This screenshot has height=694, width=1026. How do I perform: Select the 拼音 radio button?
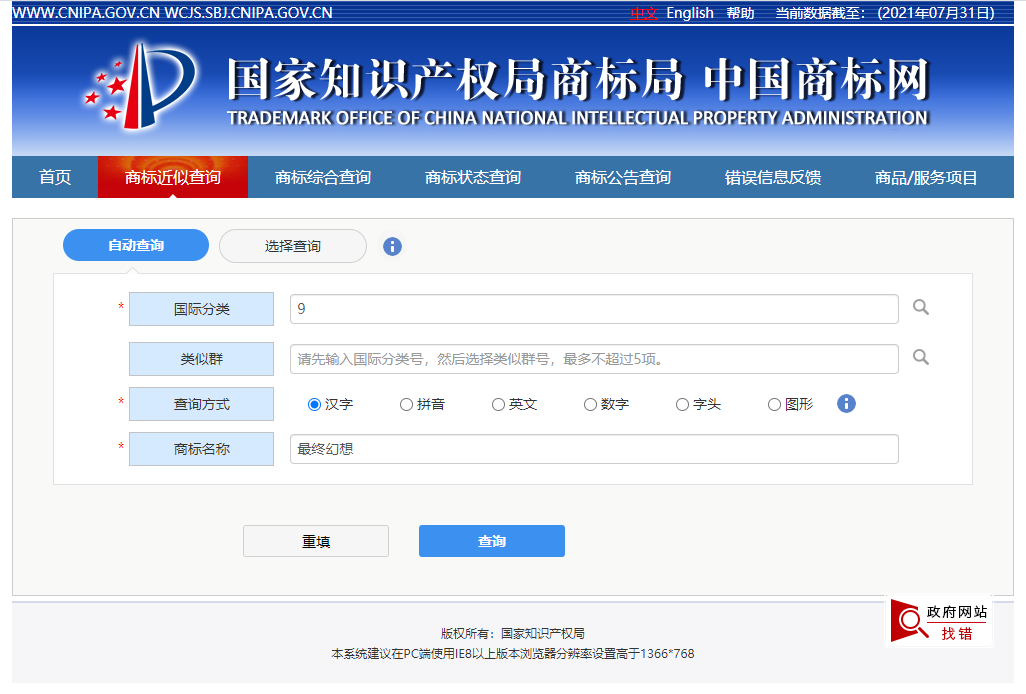point(406,405)
